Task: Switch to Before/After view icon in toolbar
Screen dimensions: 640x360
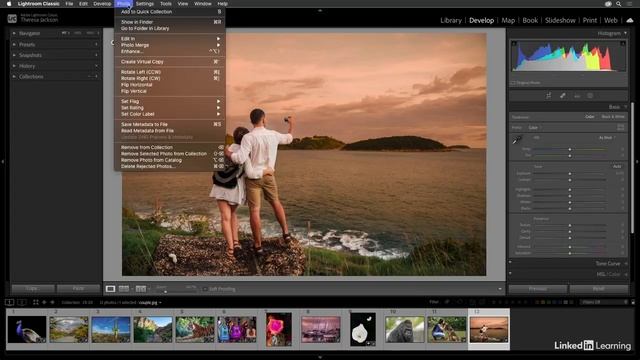Action: click(141, 289)
